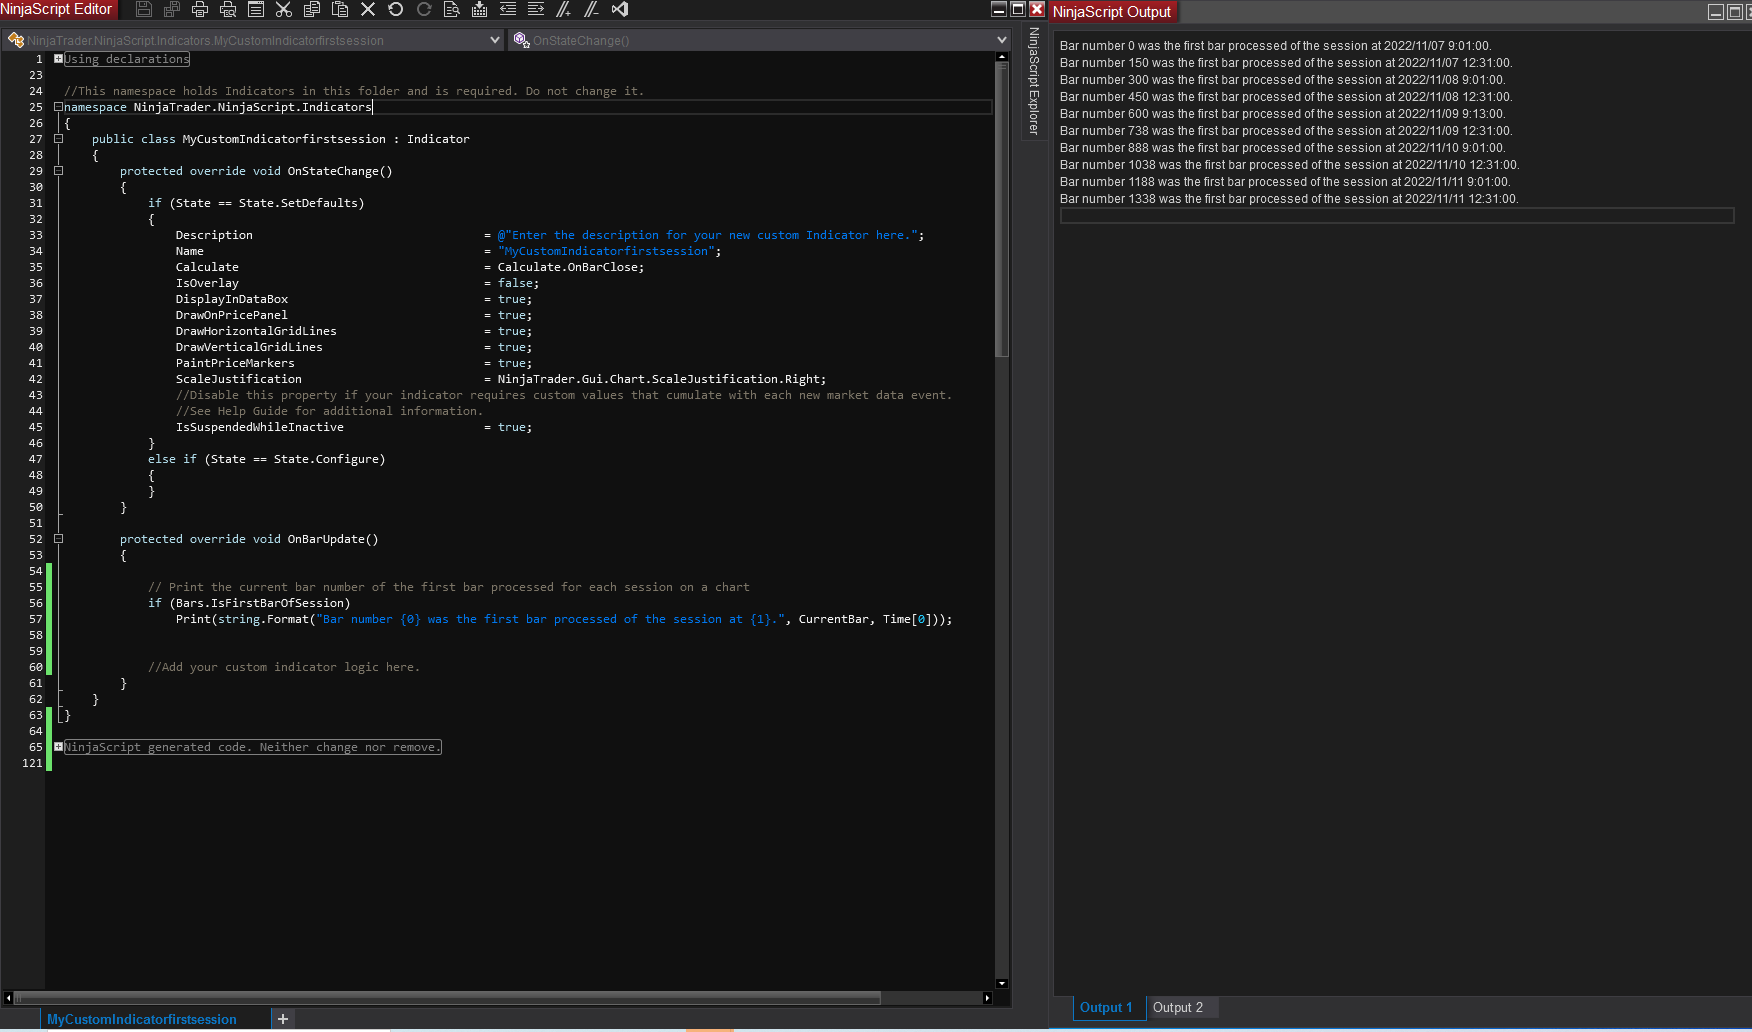This screenshot has height=1032, width=1752.
Task: Collapse the namespace NinjaTrader.NinjaScript.Indicators block
Action: pos(58,107)
